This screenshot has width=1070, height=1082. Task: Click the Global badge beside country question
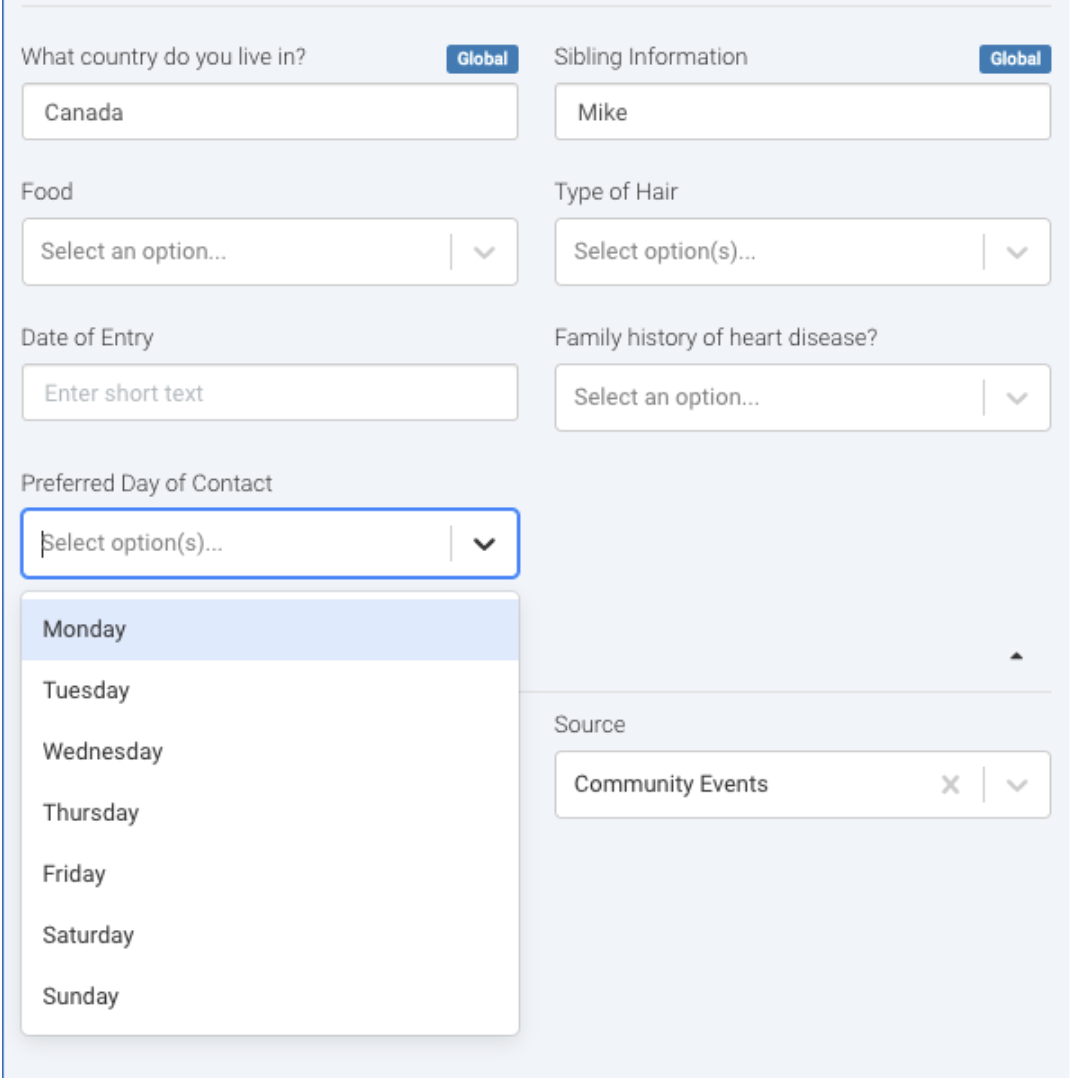click(x=482, y=59)
